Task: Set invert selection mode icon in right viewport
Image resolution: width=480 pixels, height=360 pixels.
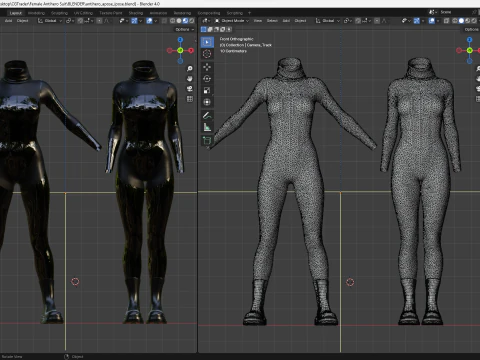Action: [223, 29]
